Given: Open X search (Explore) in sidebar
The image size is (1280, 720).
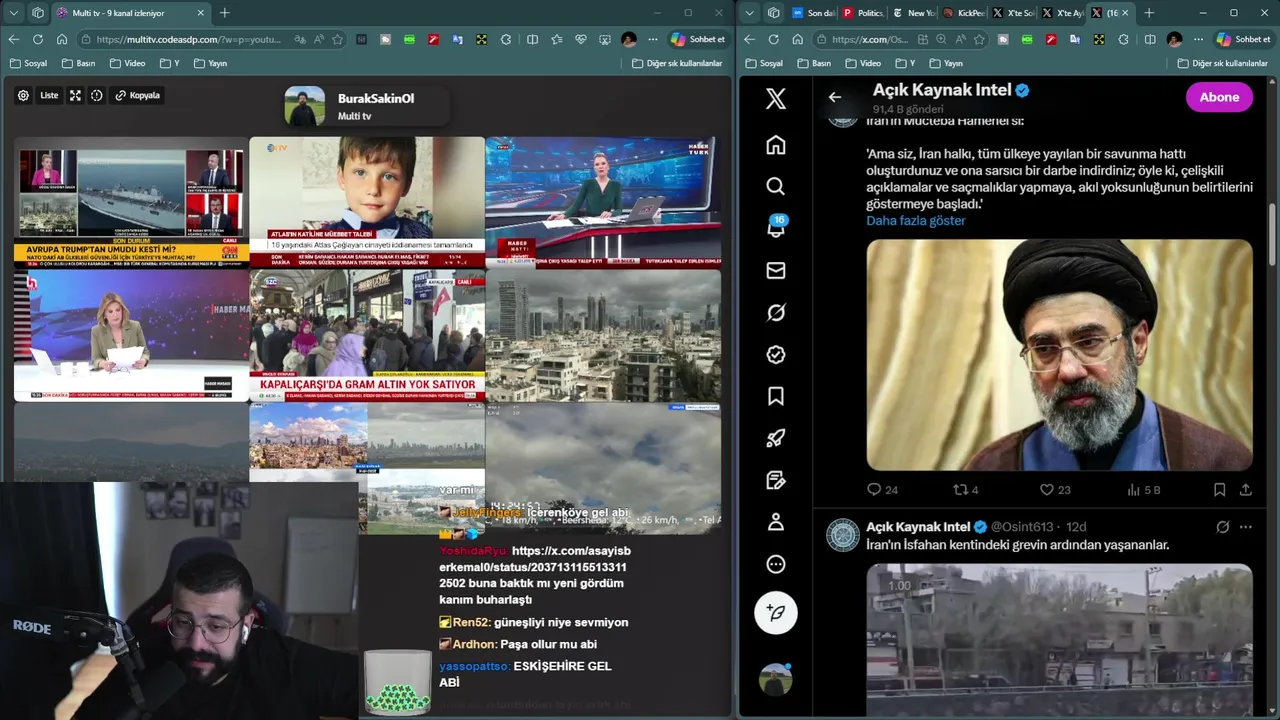Looking at the screenshot, I should point(776,187).
